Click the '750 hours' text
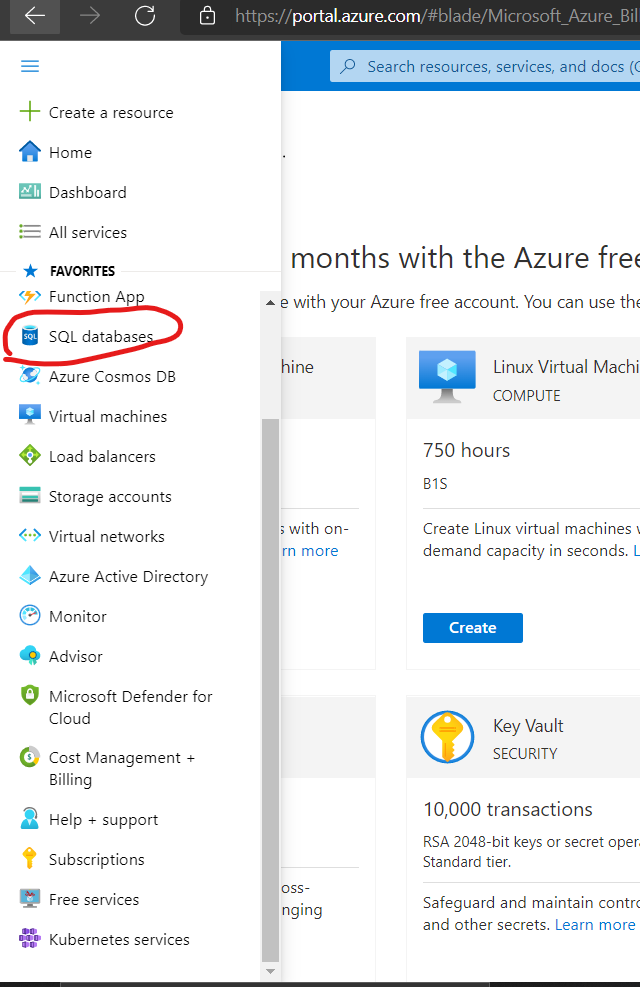Viewport: 640px width, 987px height. coord(466,450)
